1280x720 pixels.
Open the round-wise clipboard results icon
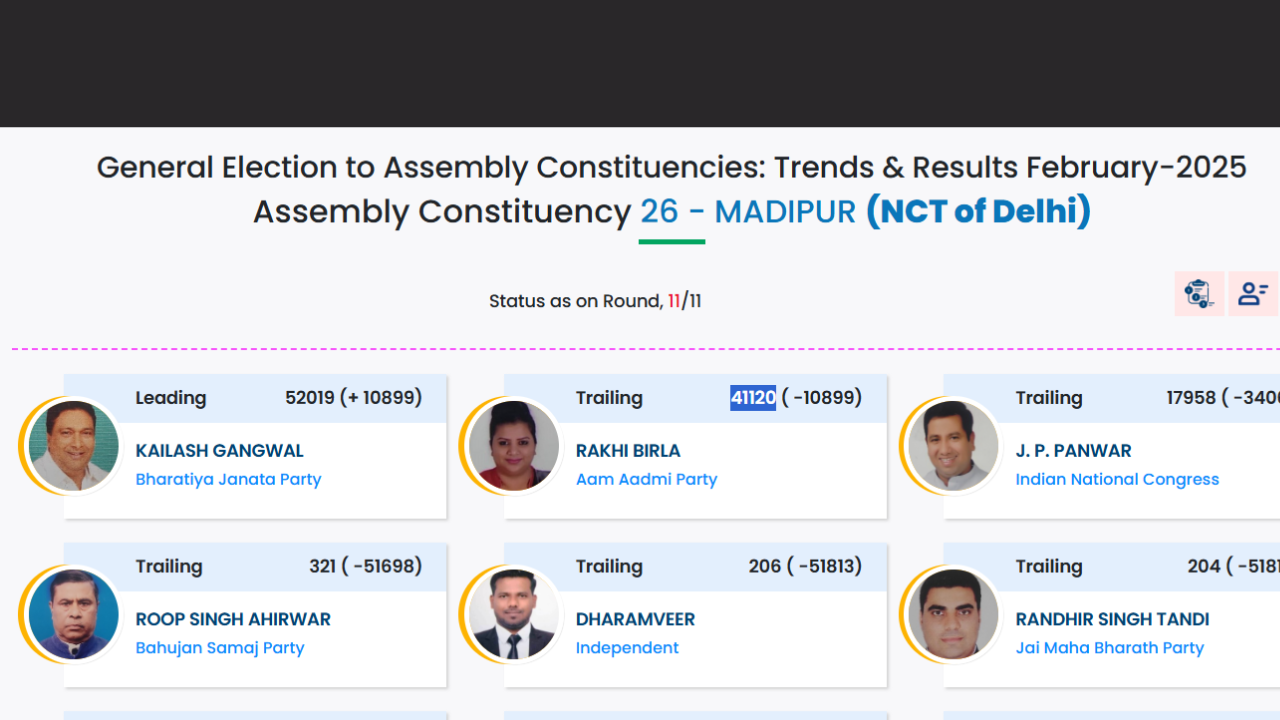1199,294
